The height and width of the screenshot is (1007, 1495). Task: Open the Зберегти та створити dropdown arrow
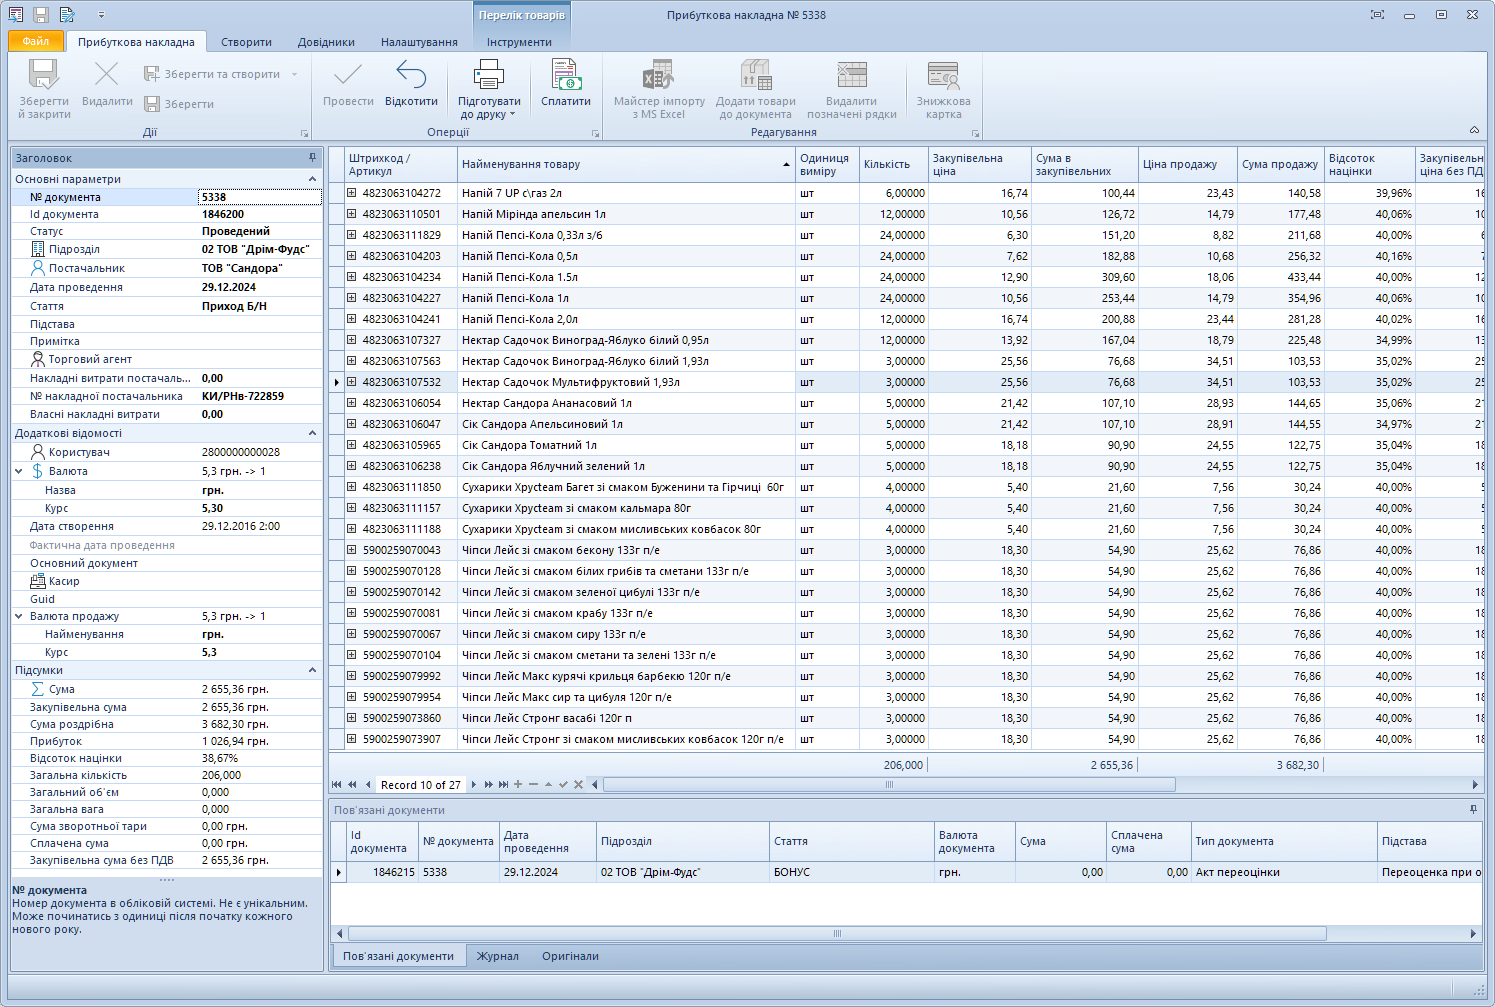click(294, 74)
